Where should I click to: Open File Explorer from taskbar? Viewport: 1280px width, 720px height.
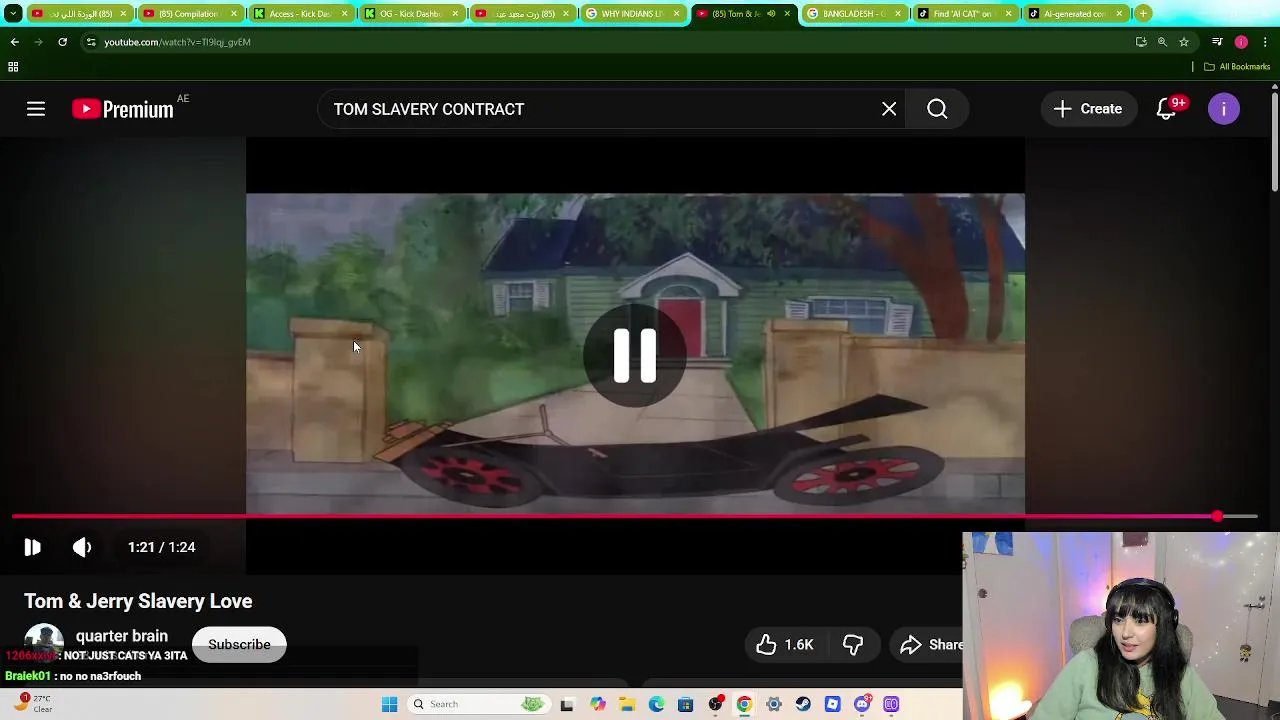(627, 704)
